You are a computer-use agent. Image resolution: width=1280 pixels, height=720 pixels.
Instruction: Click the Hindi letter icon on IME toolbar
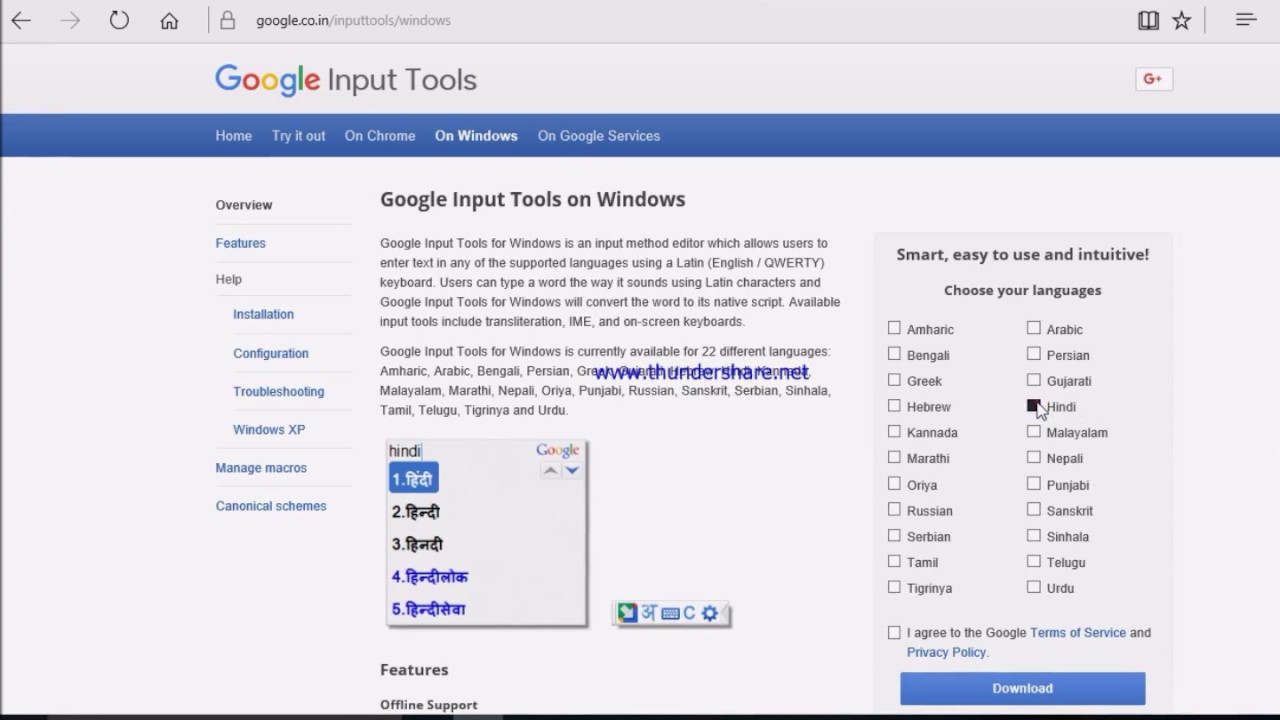(649, 613)
